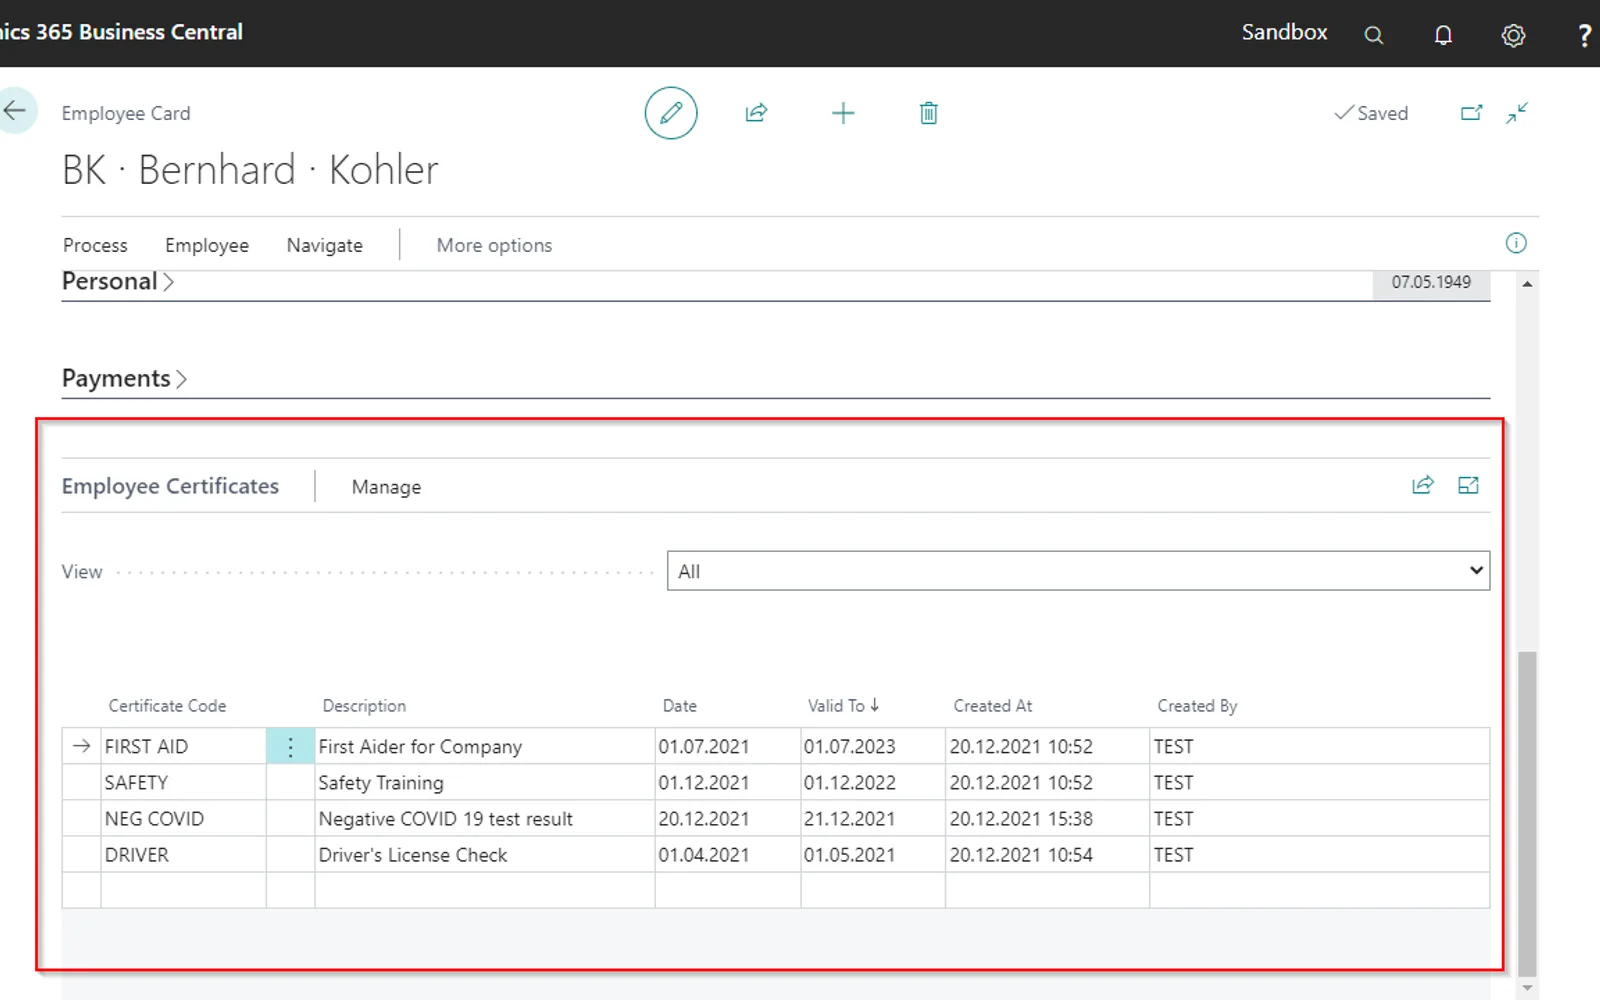The image size is (1600, 1000).
Task: Click the vertical scrollbar thumb
Action: pos(1527,812)
